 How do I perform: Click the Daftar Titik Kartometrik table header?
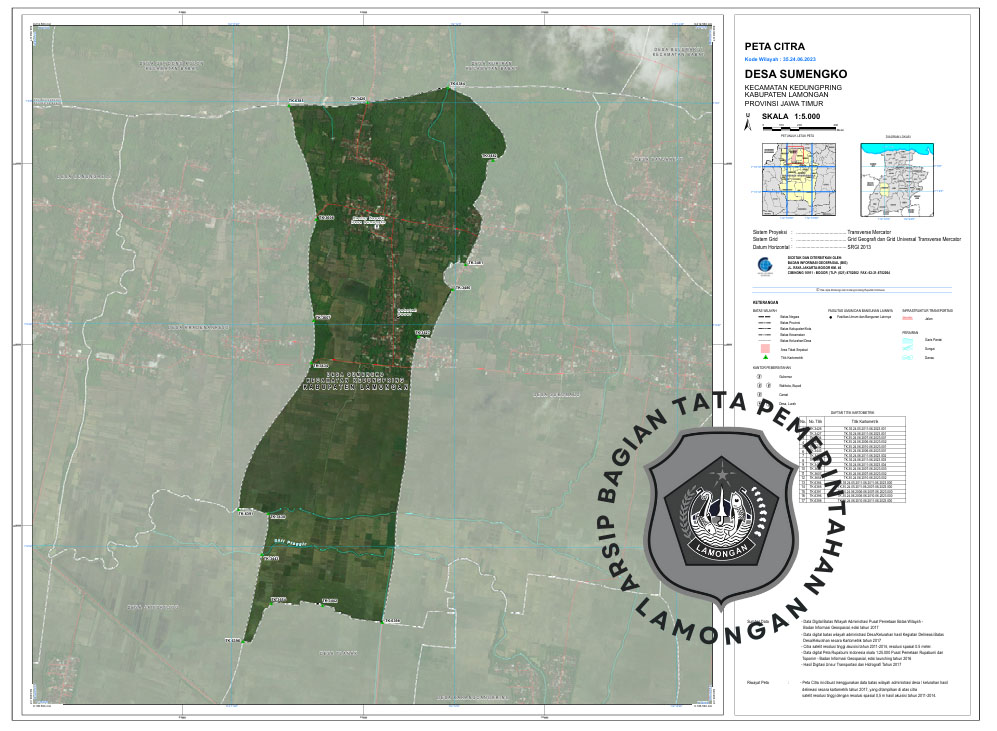(x=852, y=412)
